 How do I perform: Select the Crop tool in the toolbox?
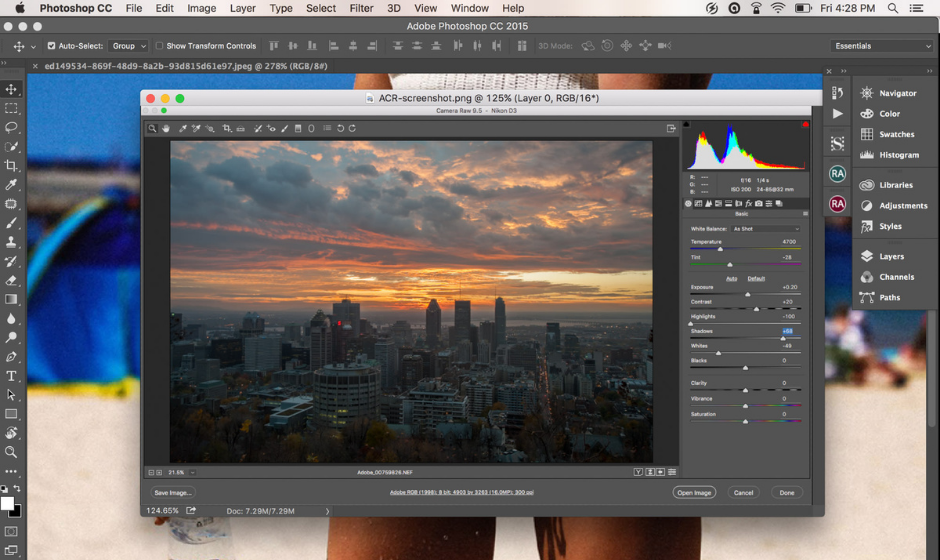(11, 165)
